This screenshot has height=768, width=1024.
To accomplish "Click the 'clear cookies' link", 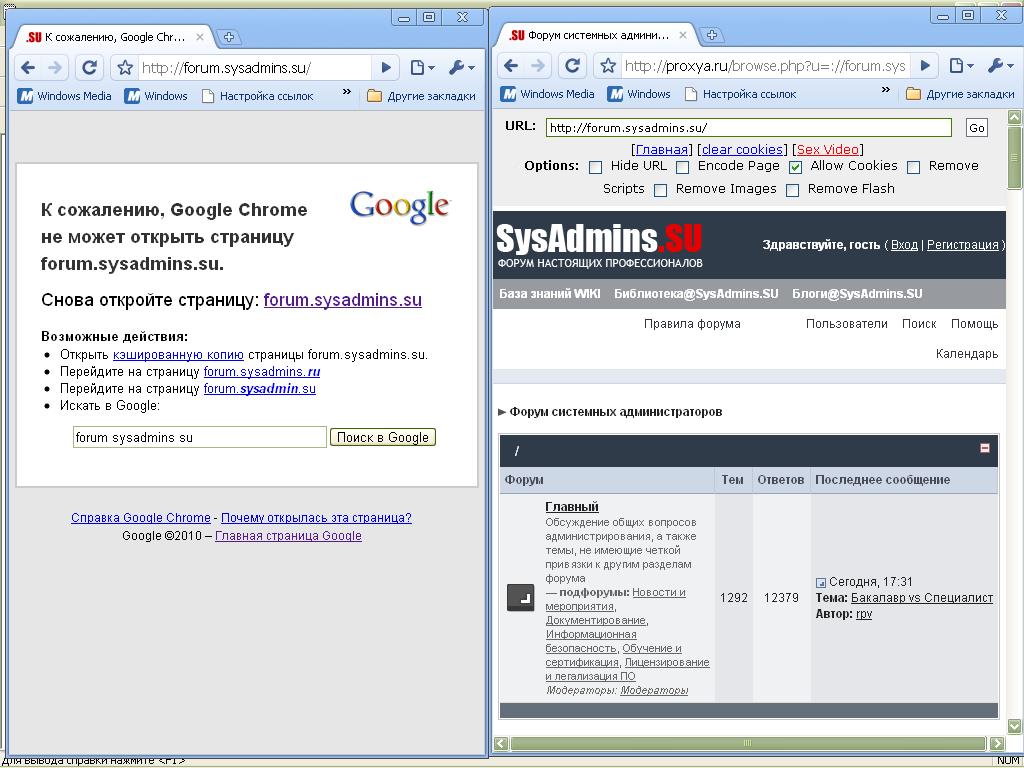I will 742,150.
